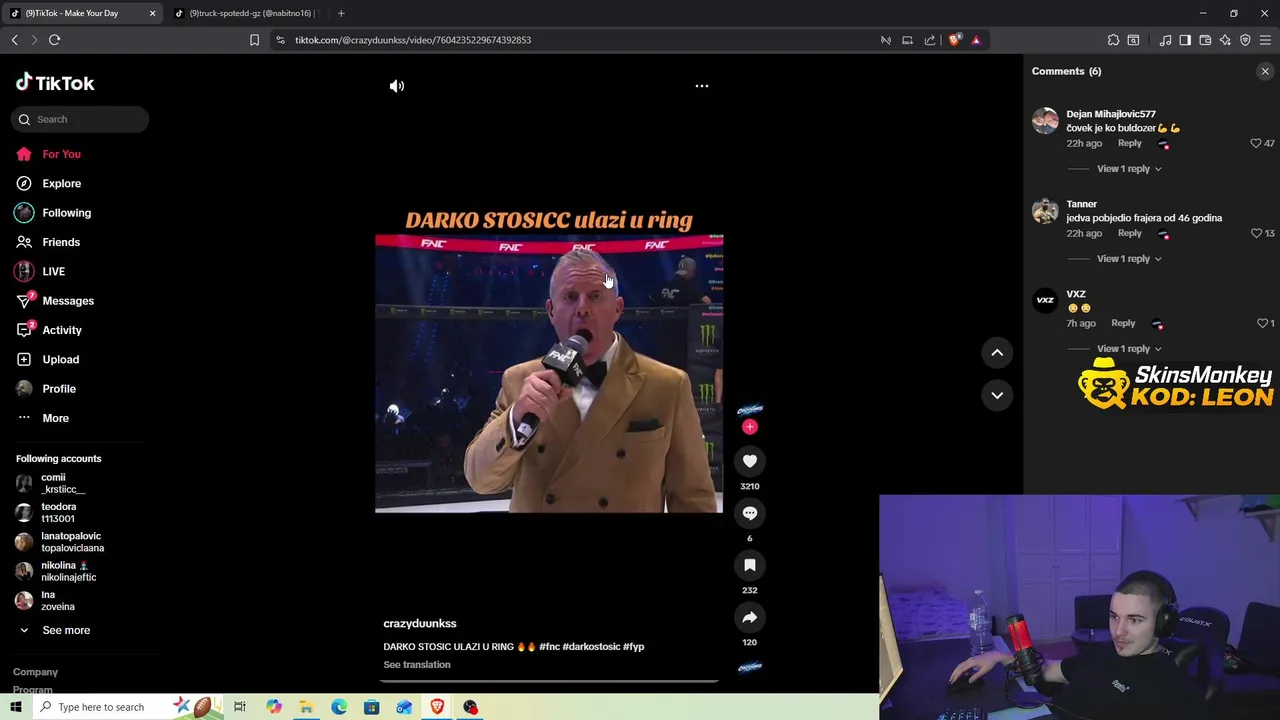Open the Leo AI sparkle icon
This screenshot has width=1280, height=720.
(1225, 40)
